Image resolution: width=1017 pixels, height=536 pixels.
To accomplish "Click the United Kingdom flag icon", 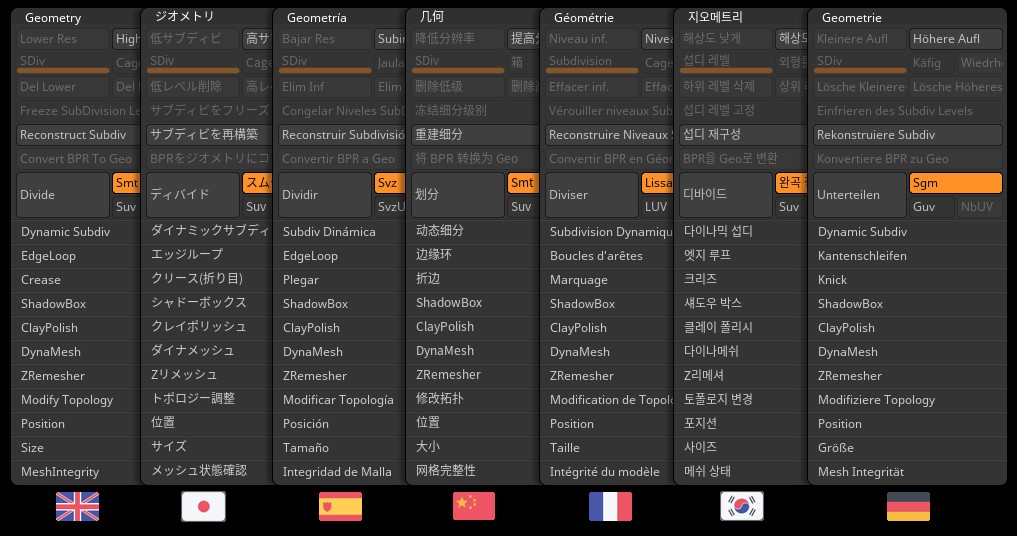I will (77, 506).
